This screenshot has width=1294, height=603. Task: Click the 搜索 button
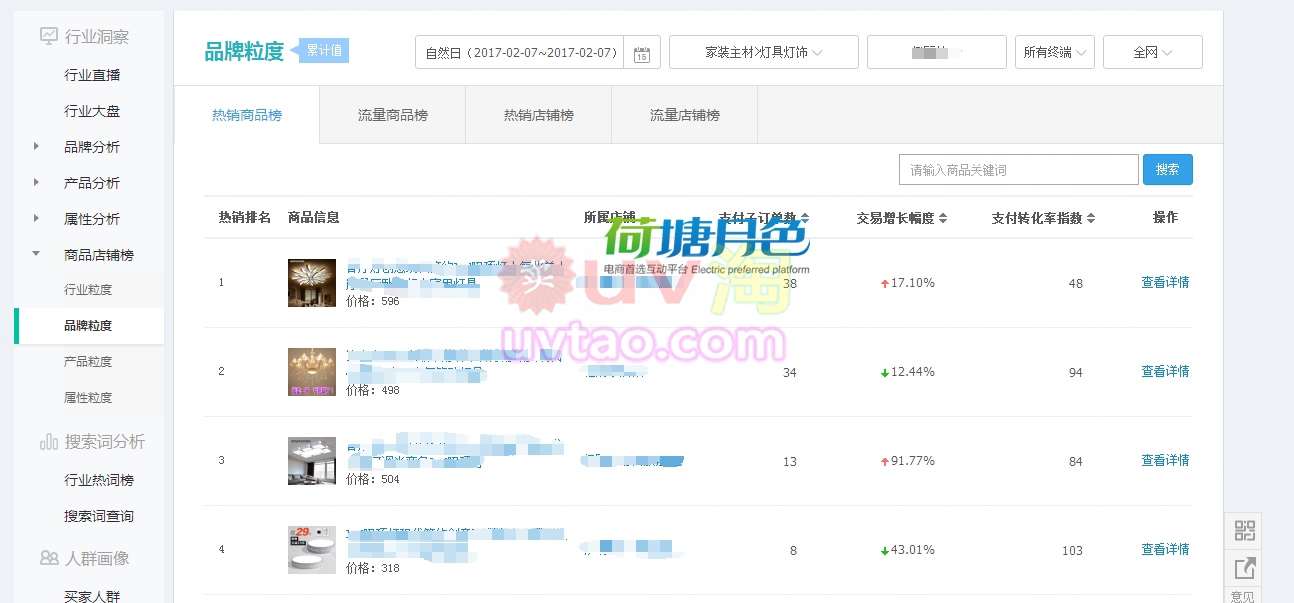(x=1167, y=169)
